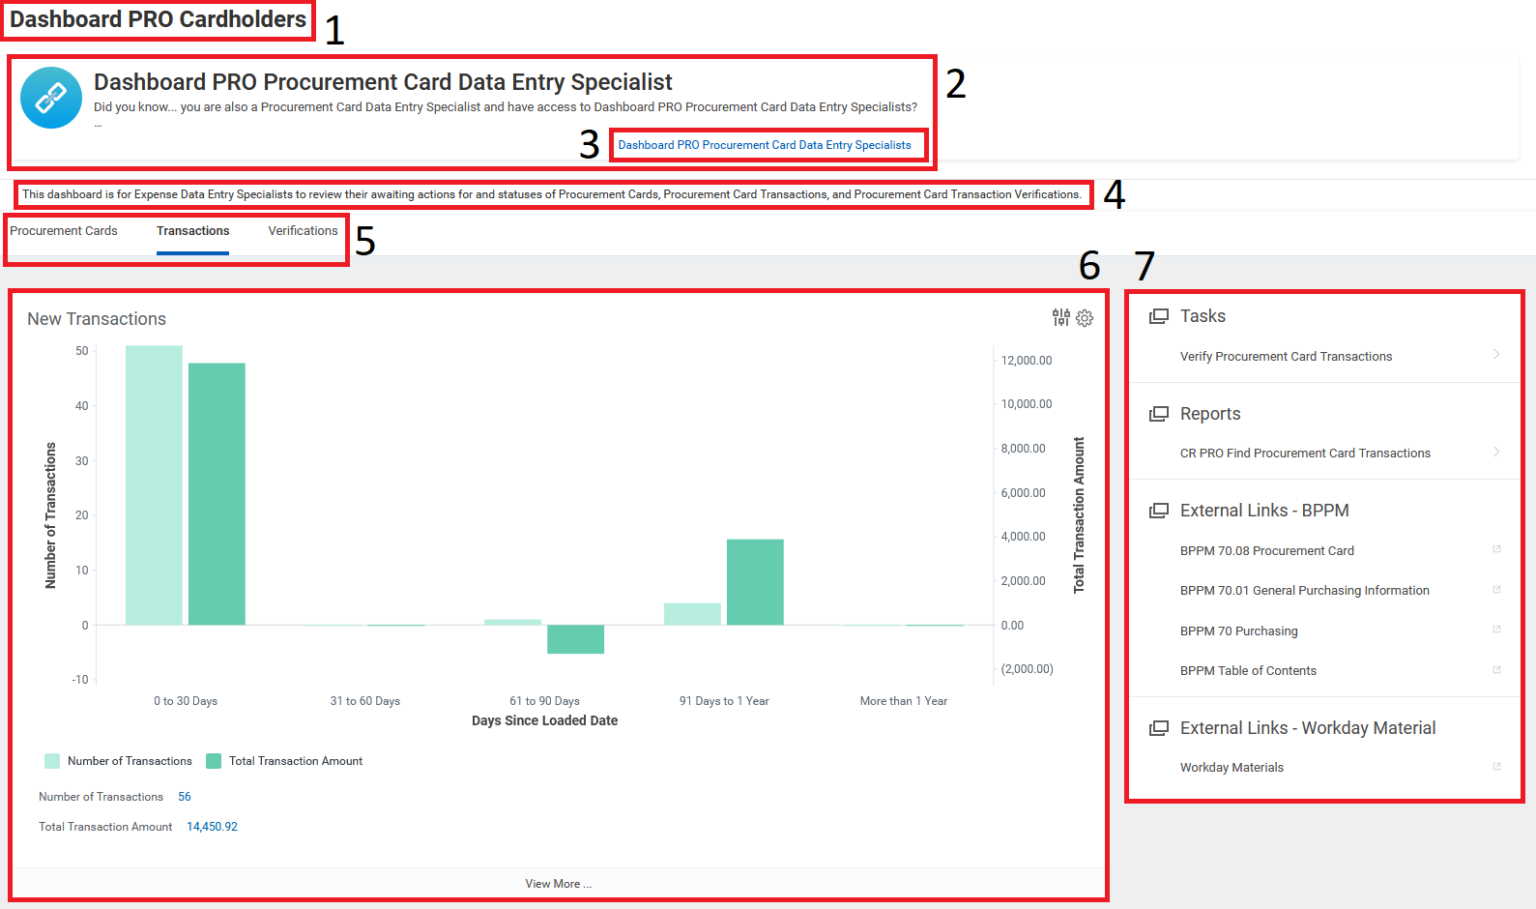1536x909 pixels.
Task: Open the gear settings icon on New Transactions chart
Action: 1085,317
